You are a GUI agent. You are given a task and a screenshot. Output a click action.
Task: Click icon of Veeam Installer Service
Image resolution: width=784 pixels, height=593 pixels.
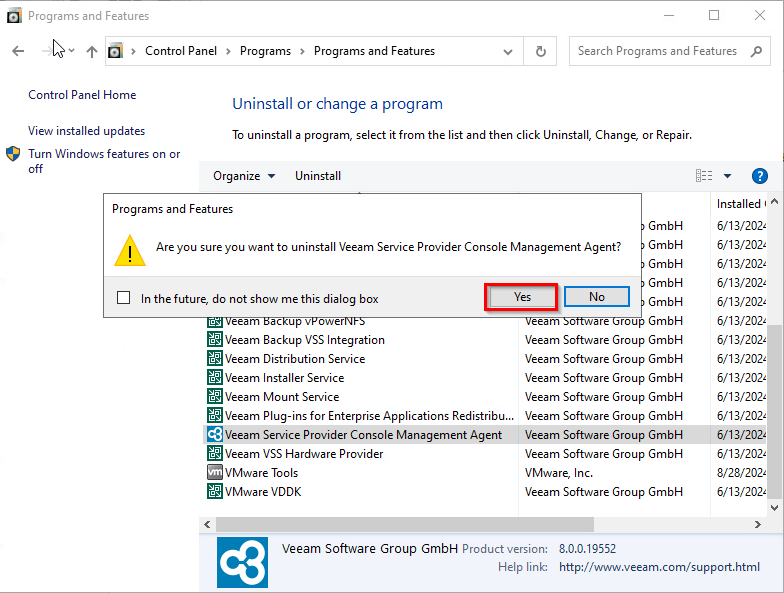[215, 378]
